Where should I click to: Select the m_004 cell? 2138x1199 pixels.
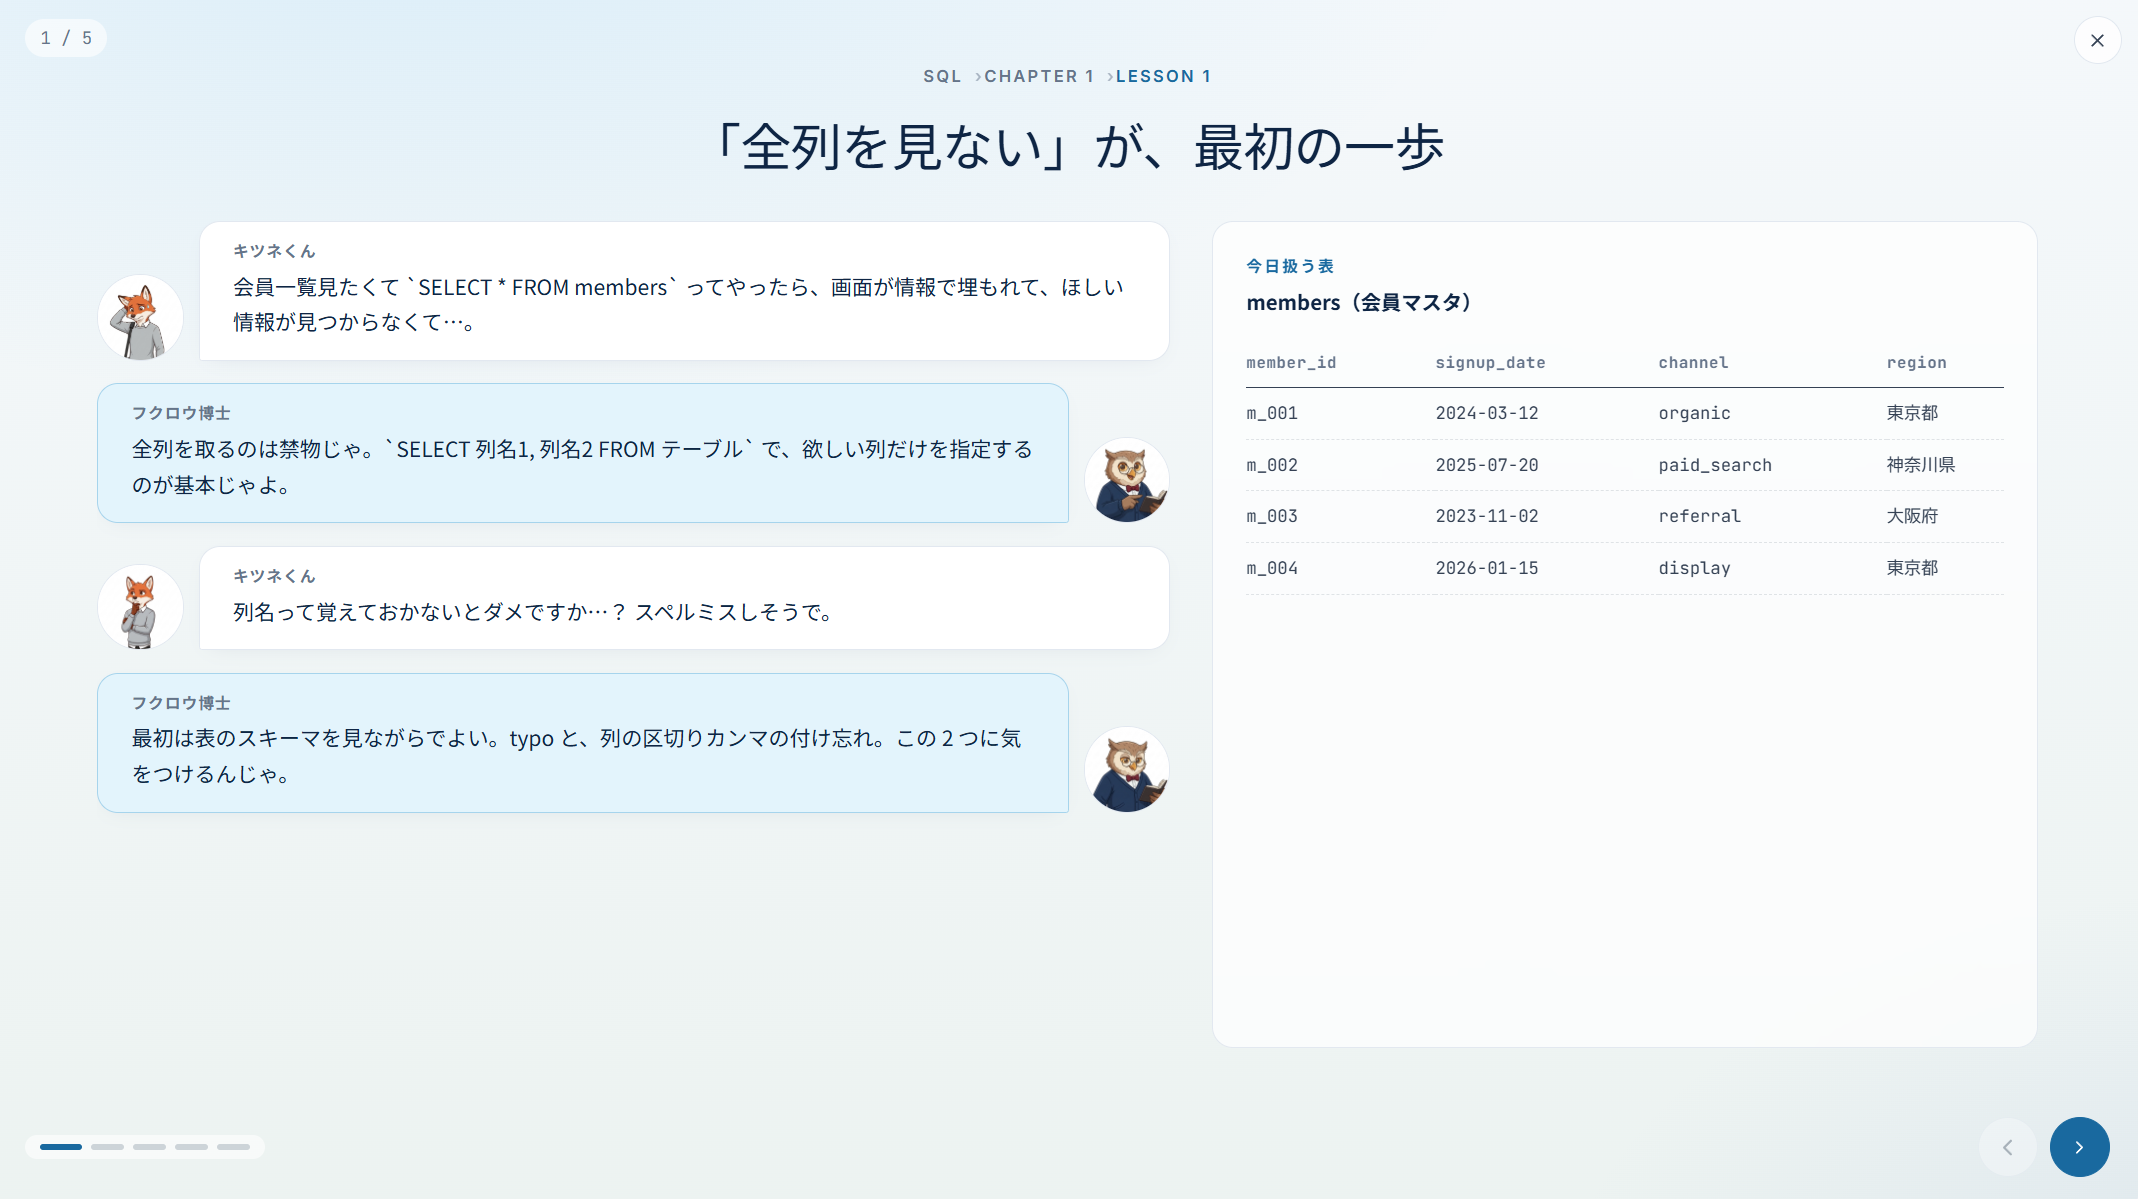[1272, 568]
